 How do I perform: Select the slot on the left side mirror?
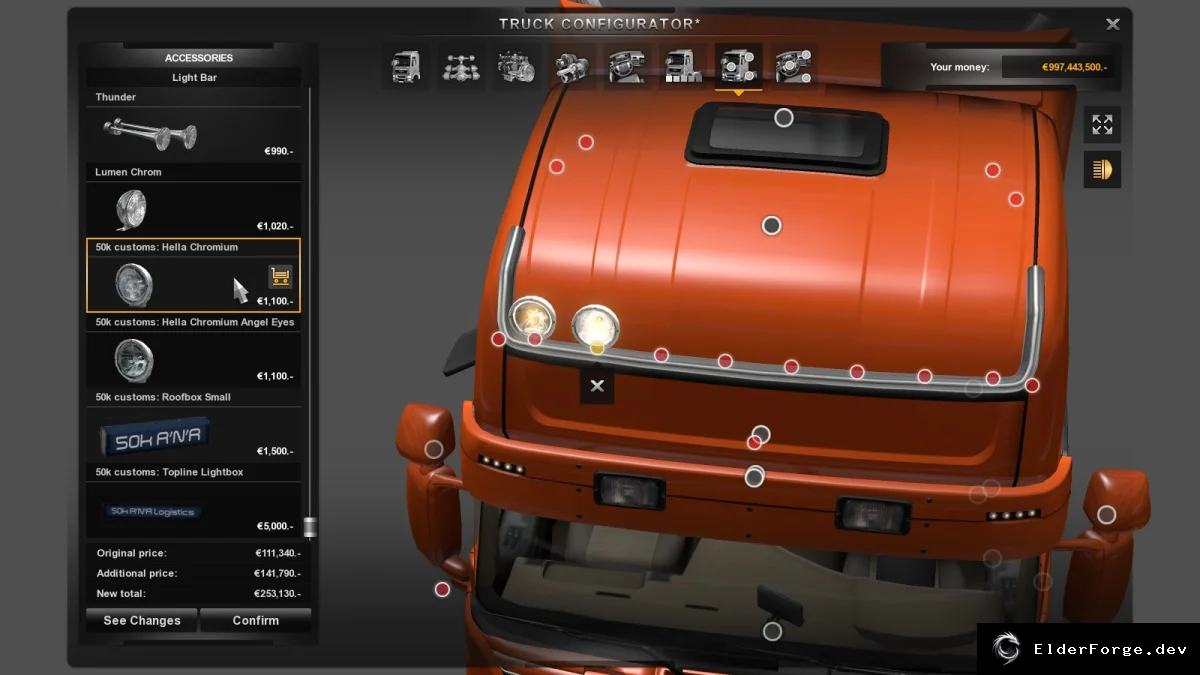434,449
